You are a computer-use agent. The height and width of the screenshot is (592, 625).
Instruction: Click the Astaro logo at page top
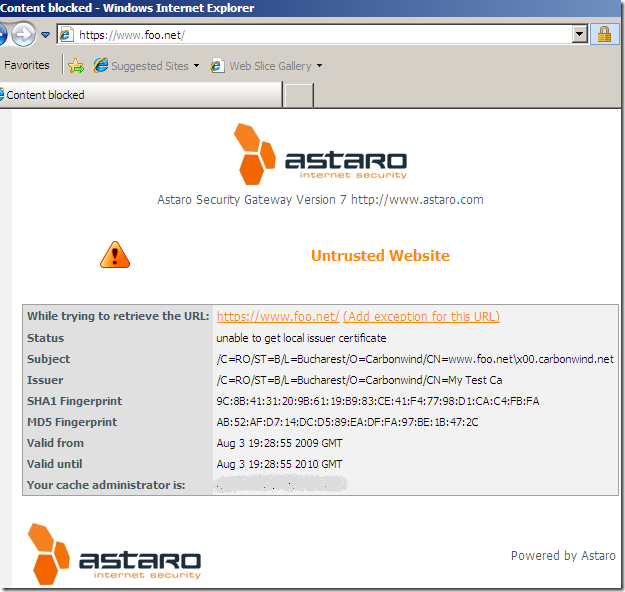click(320, 154)
